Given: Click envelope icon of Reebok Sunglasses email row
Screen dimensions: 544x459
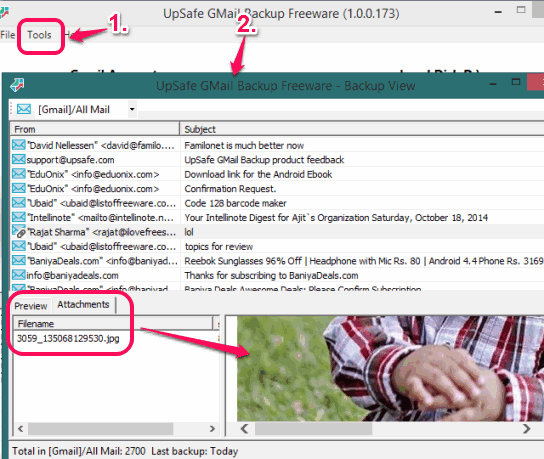Looking at the screenshot, I should pos(19,261).
